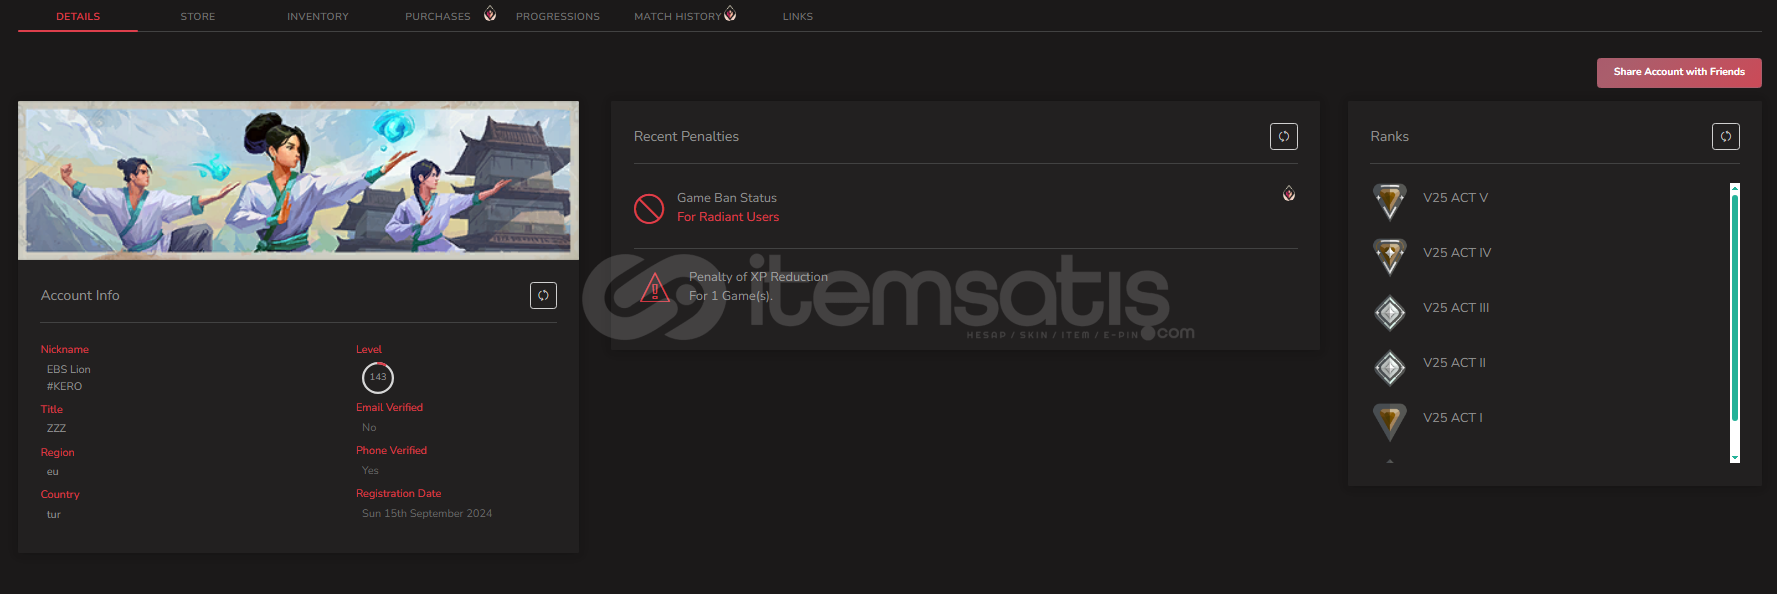Click the Registration Date label
This screenshot has width=1777, height=594.
pos(398,493)
